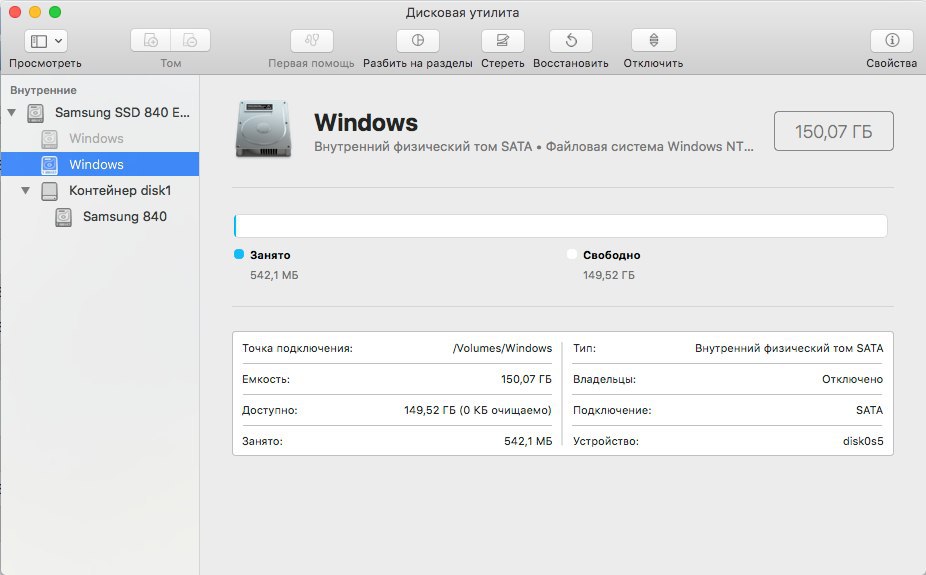Click the /Volumes/Windows mount point value
926x575 pixels.
503,348
